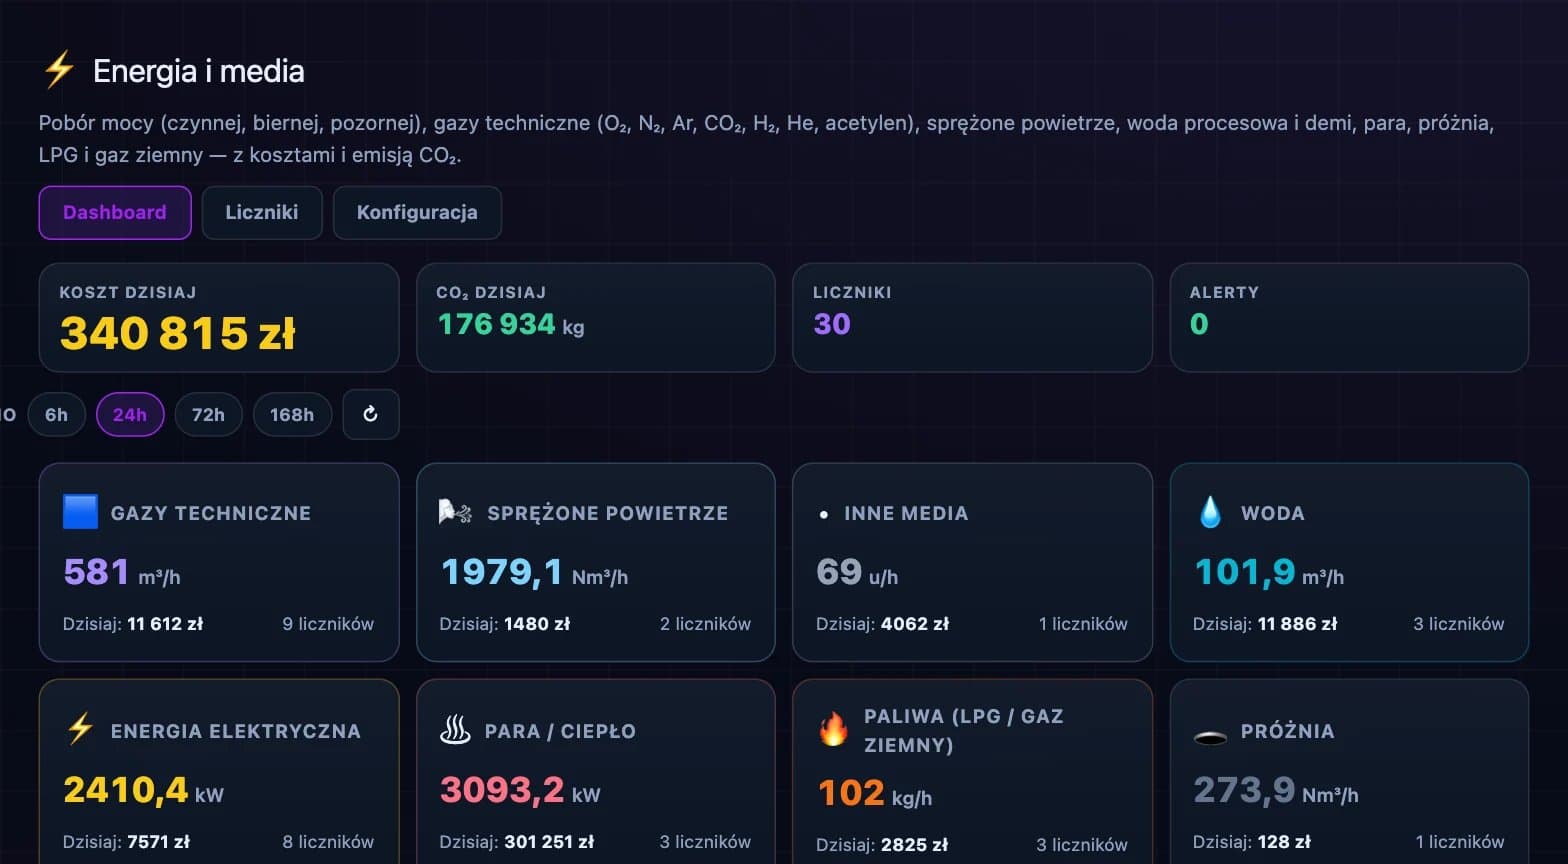1568x864 pixels.
Task: Click the 273,9 Nm³/h vacuum value
Action: pyautogui.click(x=1276, y=790)
